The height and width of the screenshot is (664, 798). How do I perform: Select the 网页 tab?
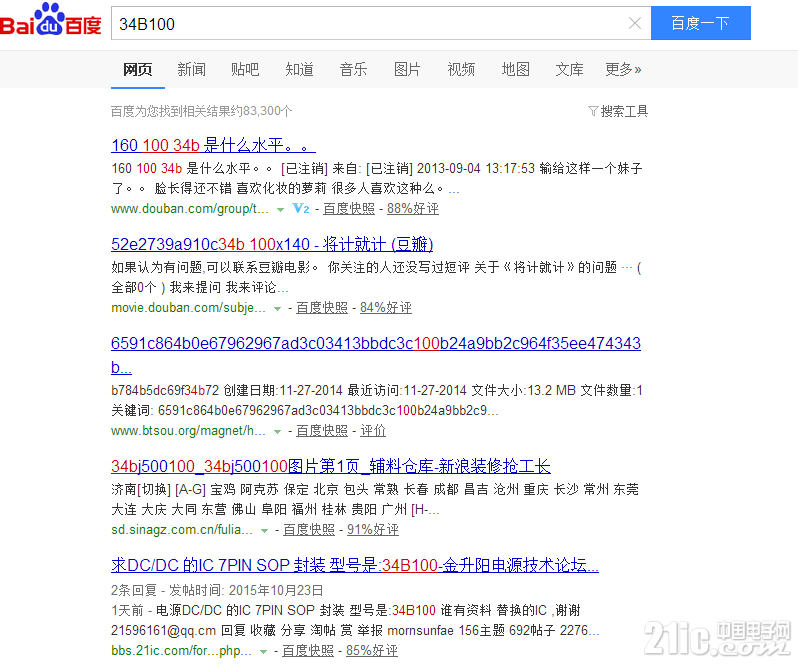137,69
